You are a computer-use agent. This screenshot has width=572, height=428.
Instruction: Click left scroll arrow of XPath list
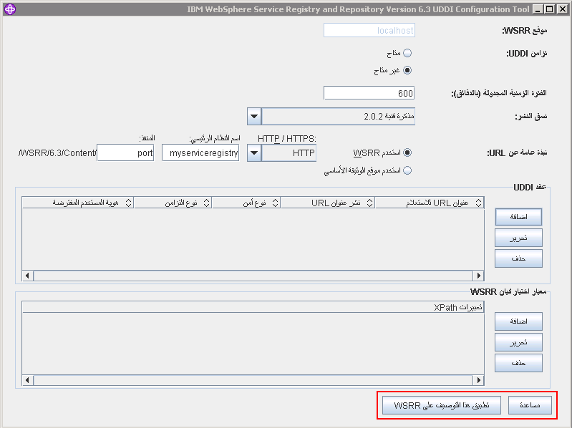pos(27,380)
